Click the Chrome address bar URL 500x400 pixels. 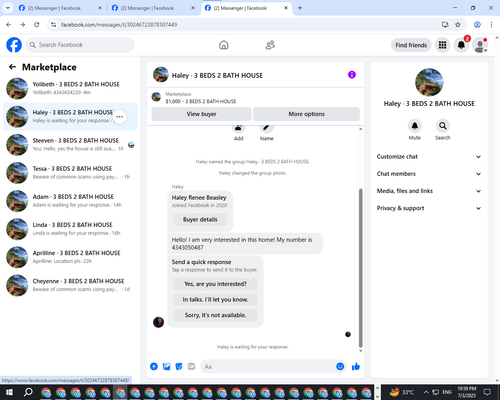pos(119,25)
